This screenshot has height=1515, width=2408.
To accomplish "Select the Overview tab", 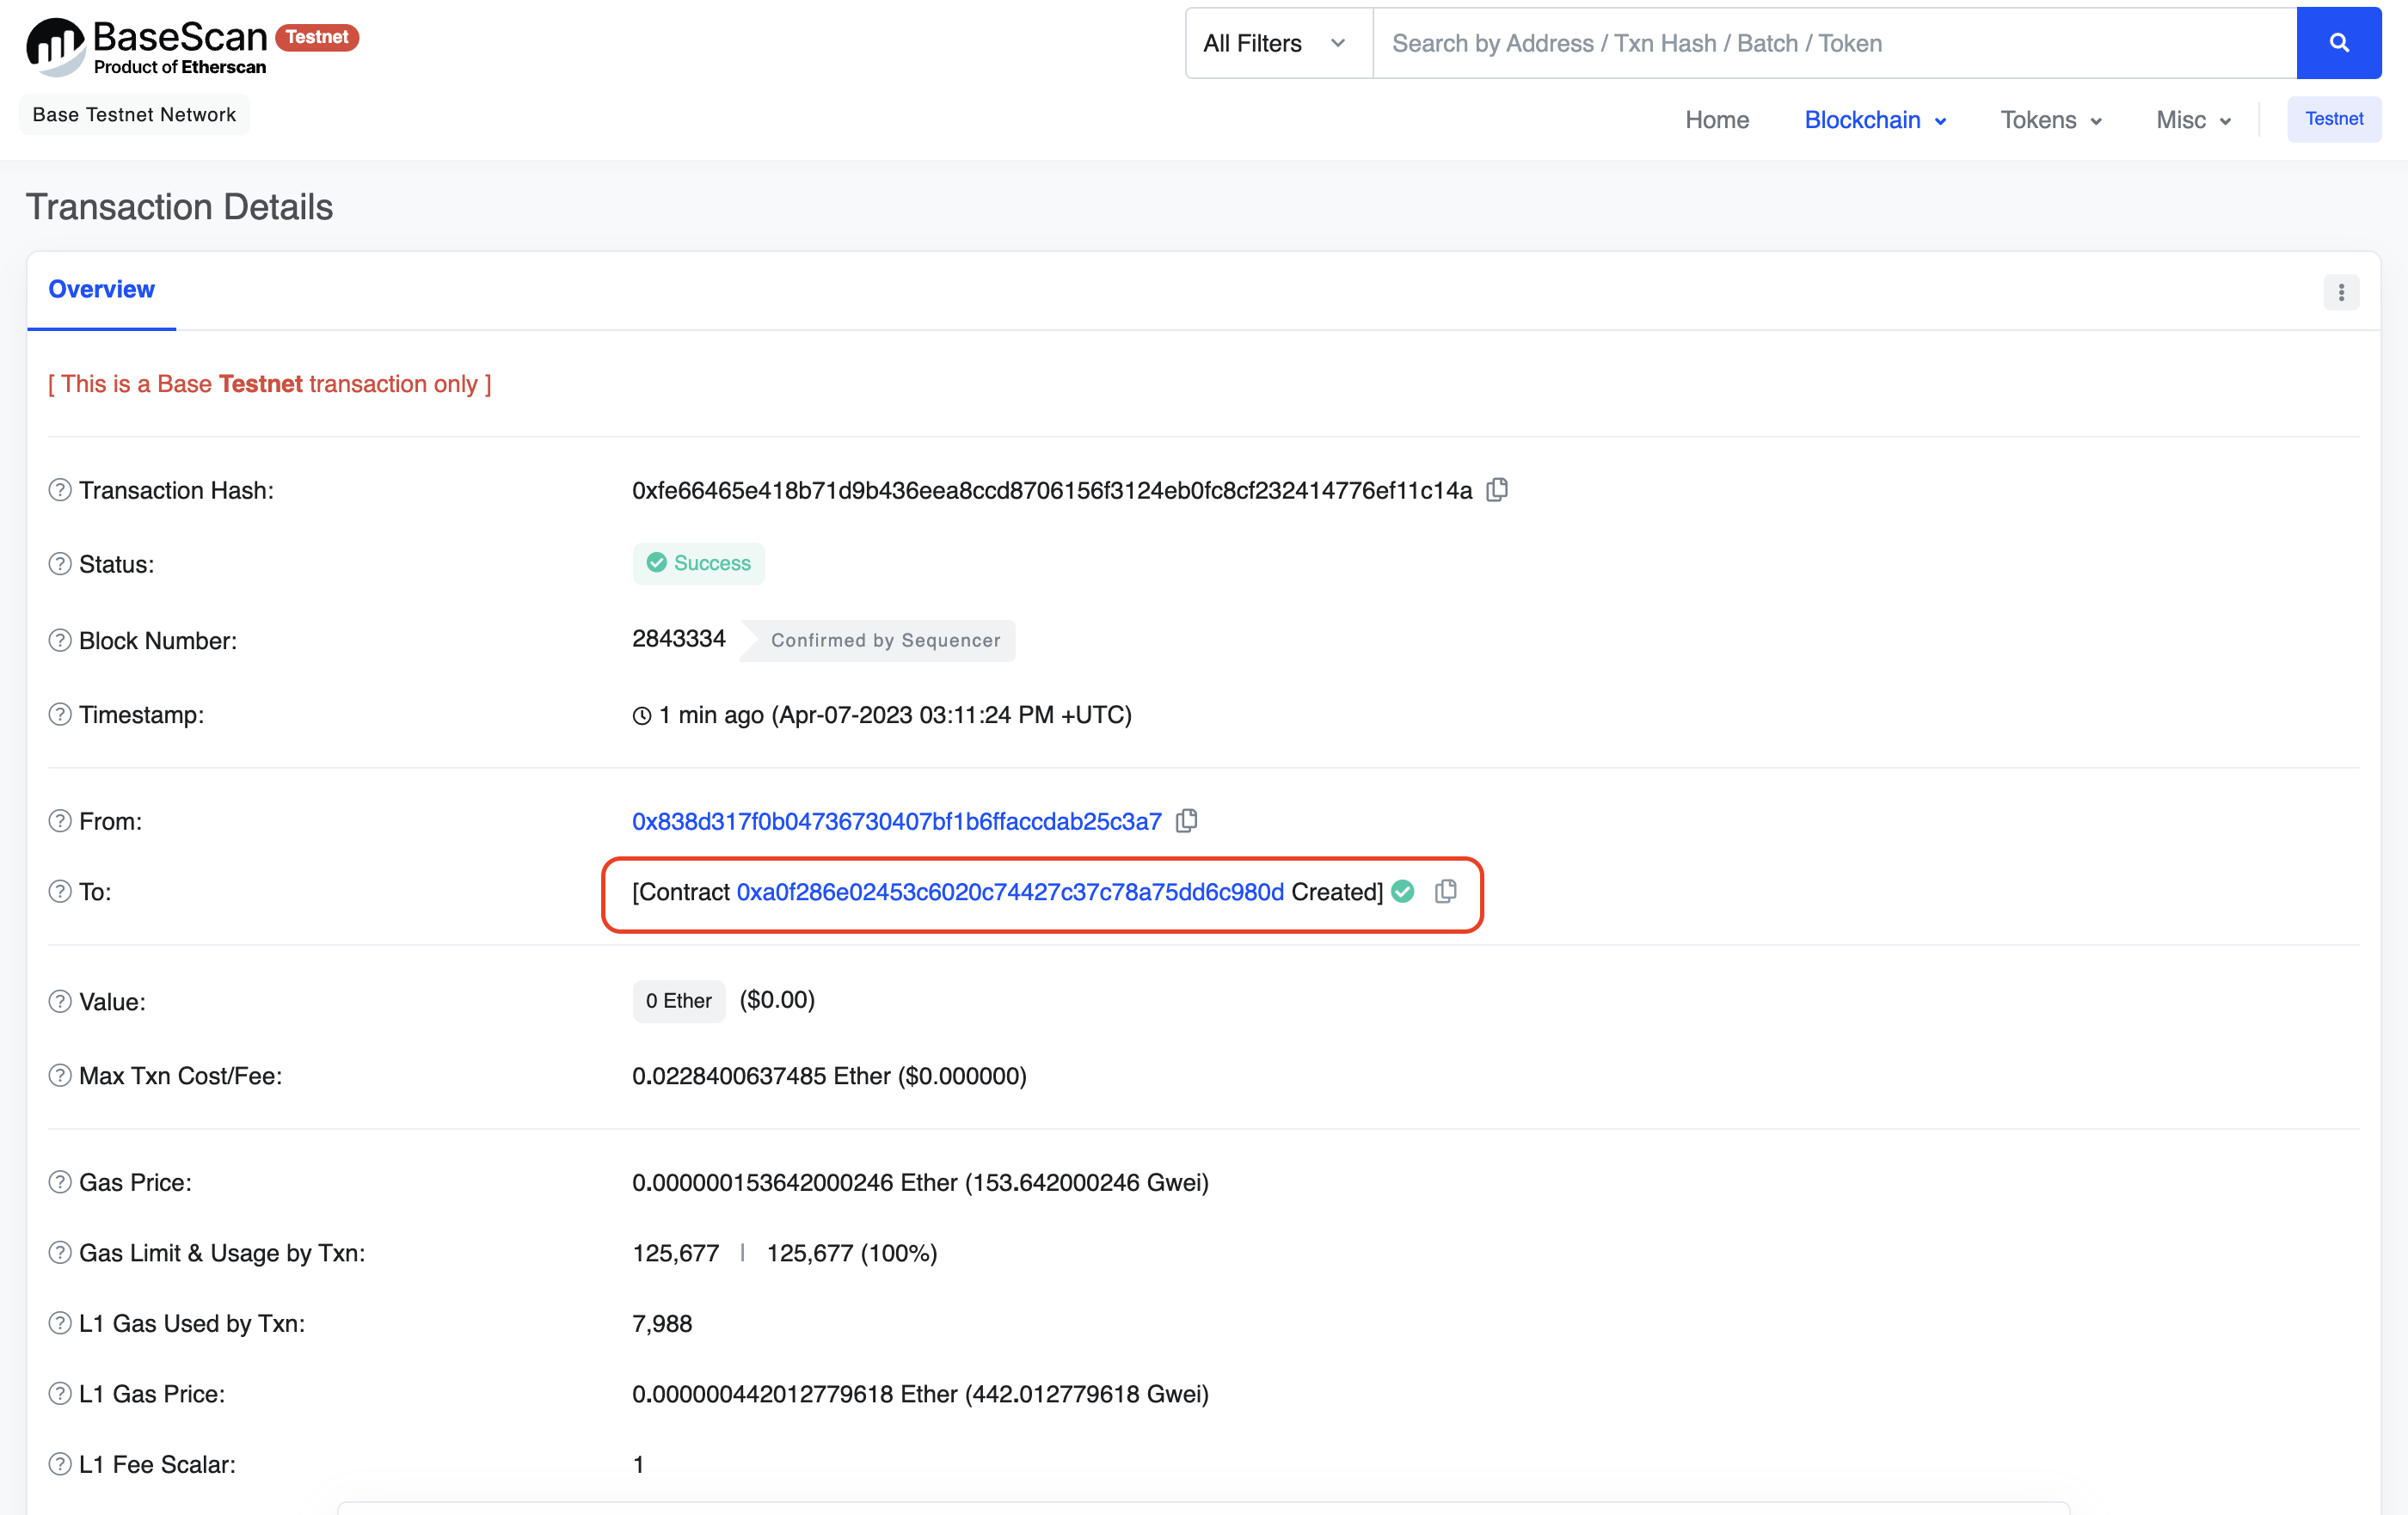I will coord(101,289).
